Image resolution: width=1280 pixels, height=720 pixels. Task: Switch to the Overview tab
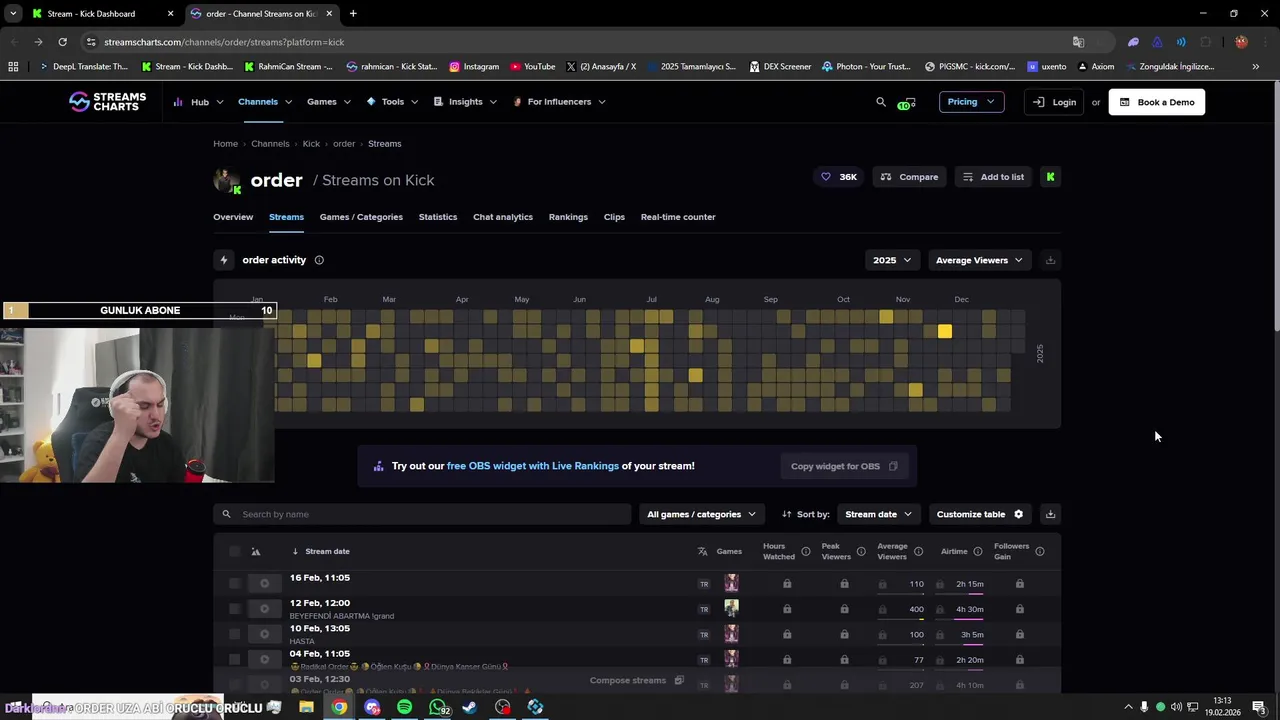click(x=233, y=217)
